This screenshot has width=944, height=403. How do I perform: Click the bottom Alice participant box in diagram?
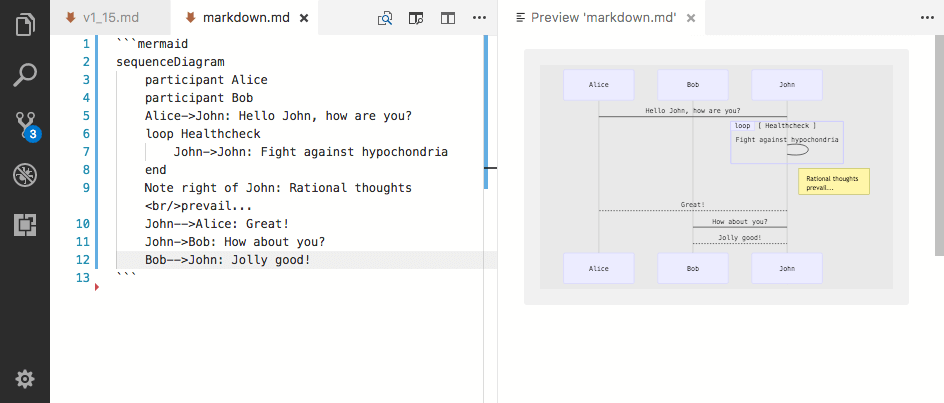pos(598,269)
